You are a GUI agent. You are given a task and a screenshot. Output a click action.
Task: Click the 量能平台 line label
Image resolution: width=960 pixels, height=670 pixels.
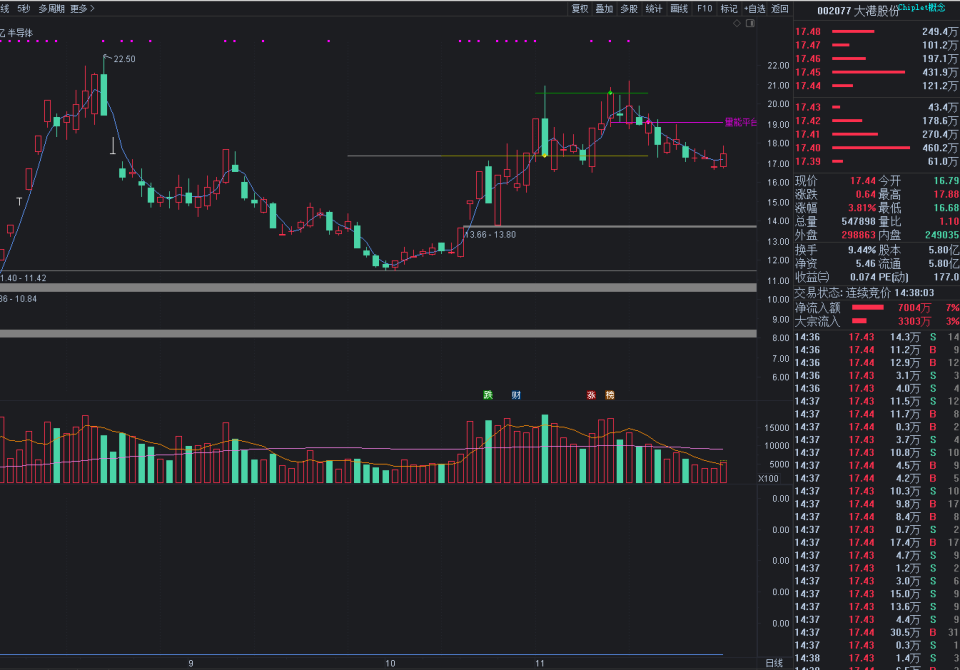(741, 122)
